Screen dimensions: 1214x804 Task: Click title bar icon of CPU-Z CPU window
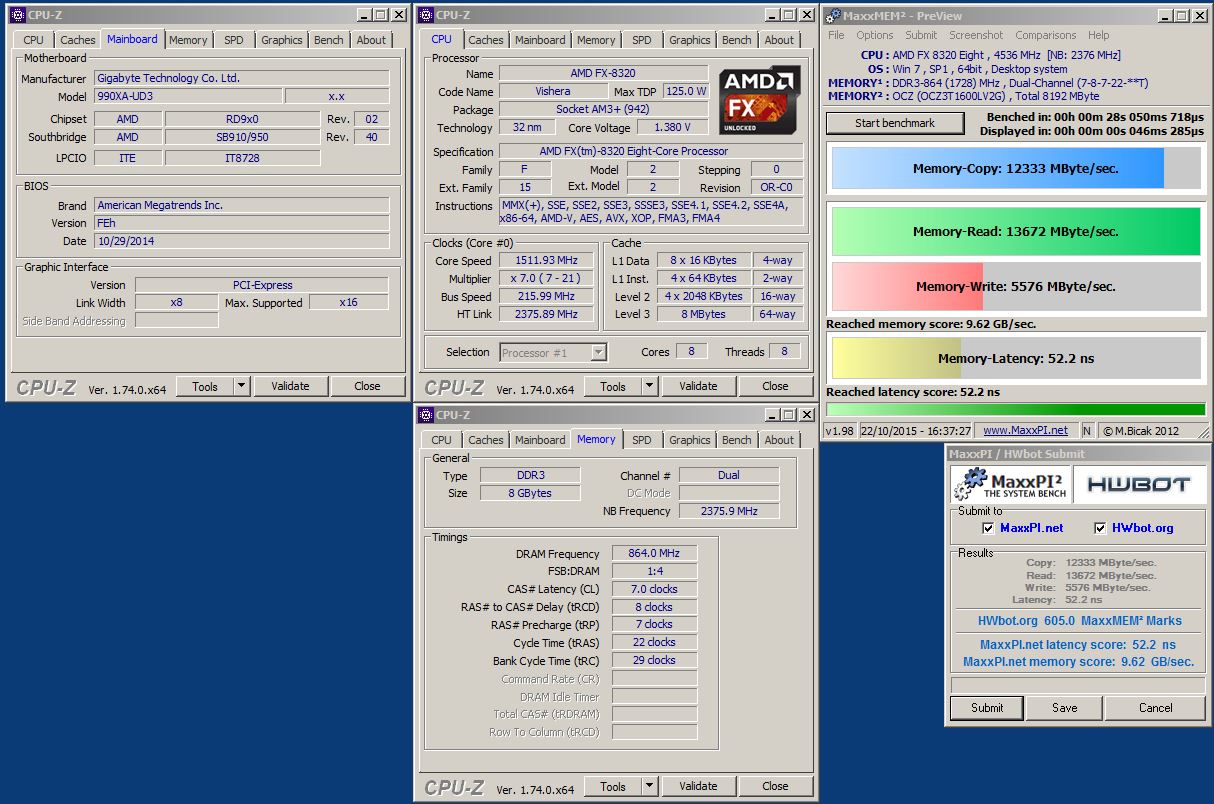[x=425, y=15]
